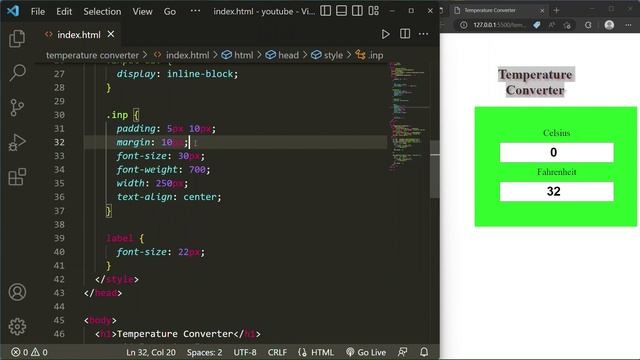Open editor More Actions ellipsis
Viewport: 640px width, 360px height.
pyautogui.click(x=424, y=34)
